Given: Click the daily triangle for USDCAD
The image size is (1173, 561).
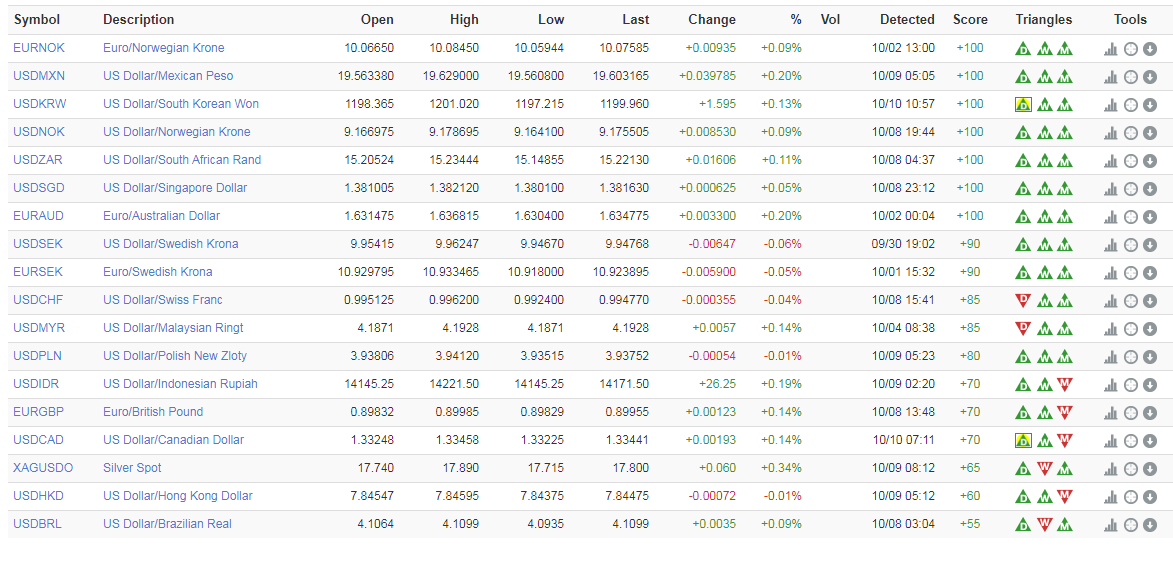Looking at the screenshot, I should pos(1023,440).
